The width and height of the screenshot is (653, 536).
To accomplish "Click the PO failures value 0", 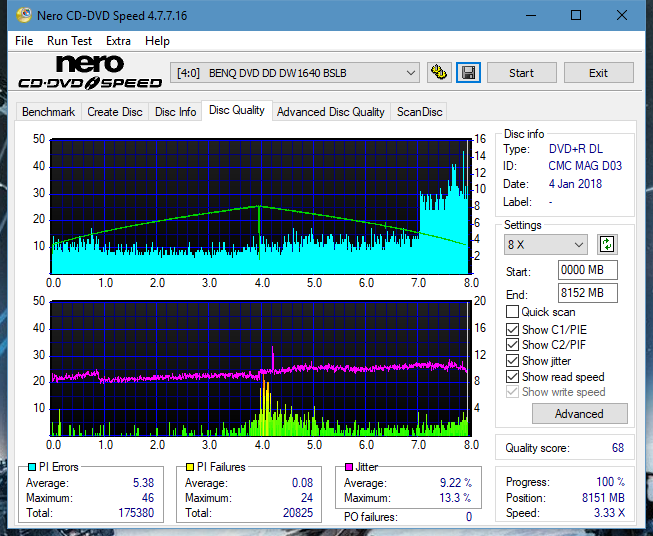I will pyautogui.click(x=469, y=517).
